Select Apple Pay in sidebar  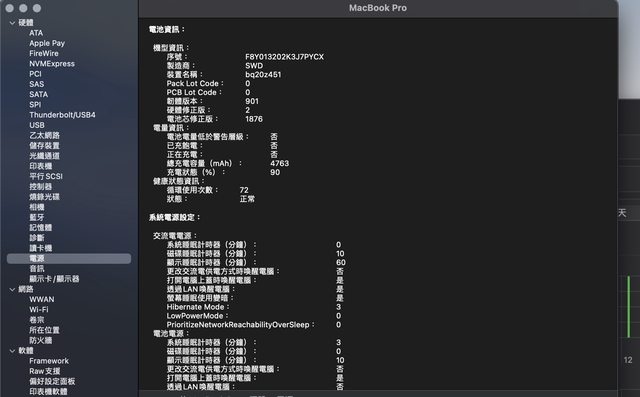pyautogui.click(x=47, y=43)
